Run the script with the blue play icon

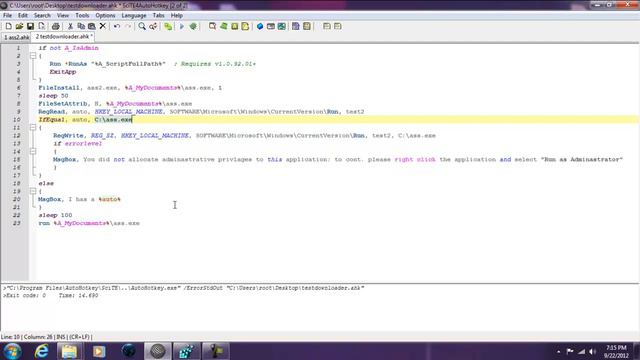pyautogui.click(x=182, y=26)
